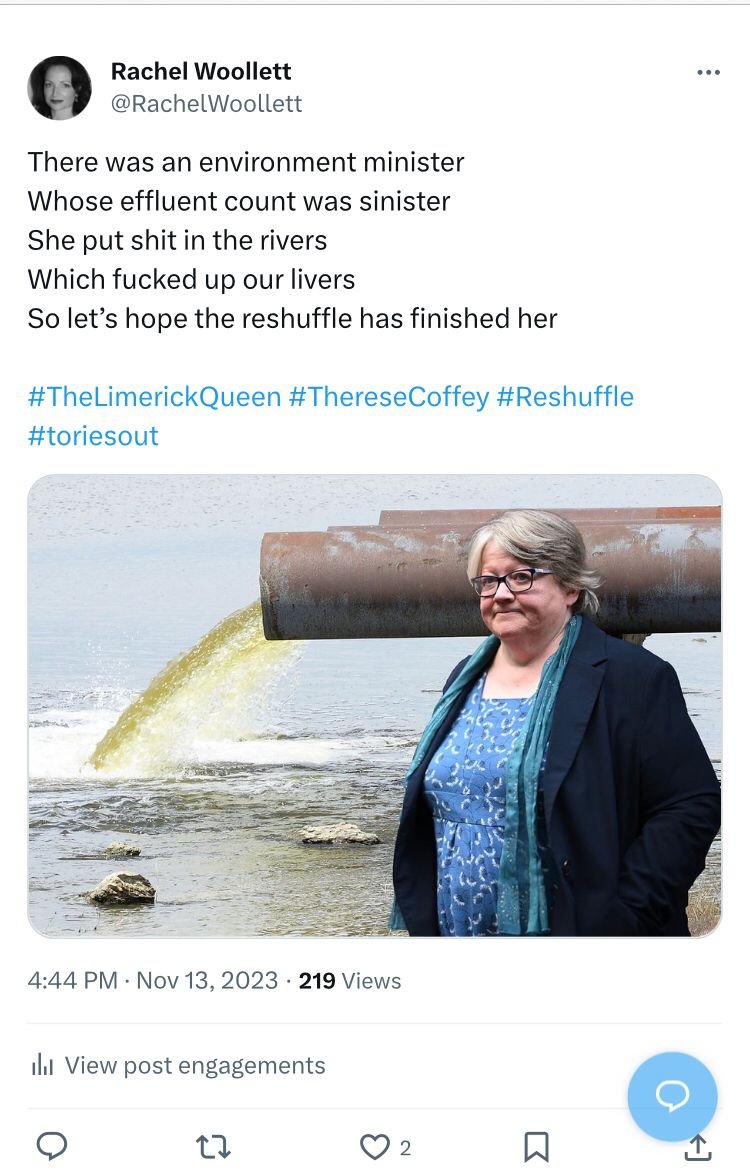Image resolution: width=750 pixels, height=1174 pixels.
Task: Open the three-dot more options menu
Action: (708, 73)
